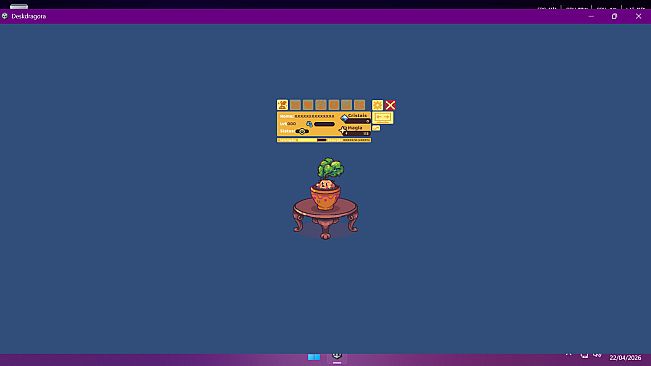Click the third greyed-out toolbar slot
This screenshot has width=651, height=366.
(x=308, y=105)
